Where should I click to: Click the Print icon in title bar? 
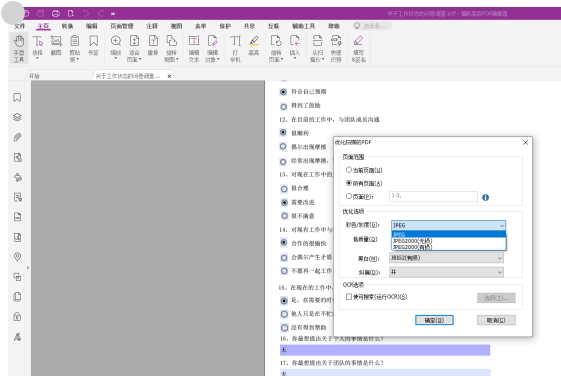coord(55,14)
